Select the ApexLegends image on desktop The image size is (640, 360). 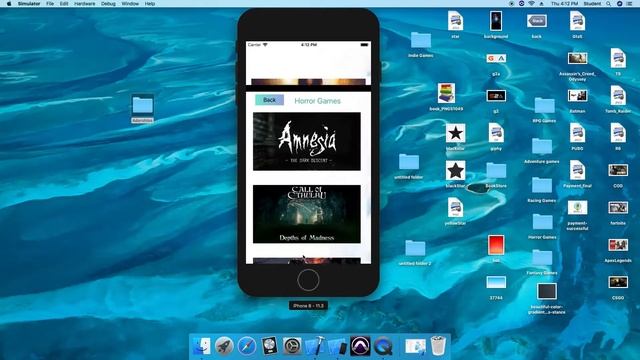pyautogui.click(x=618, y=245)
